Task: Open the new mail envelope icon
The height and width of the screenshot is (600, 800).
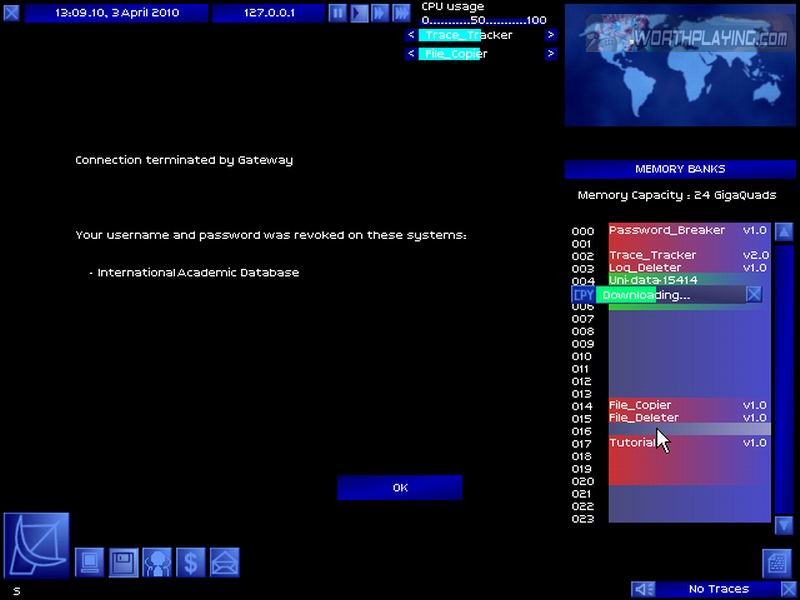Action: [x=224, y=562]
